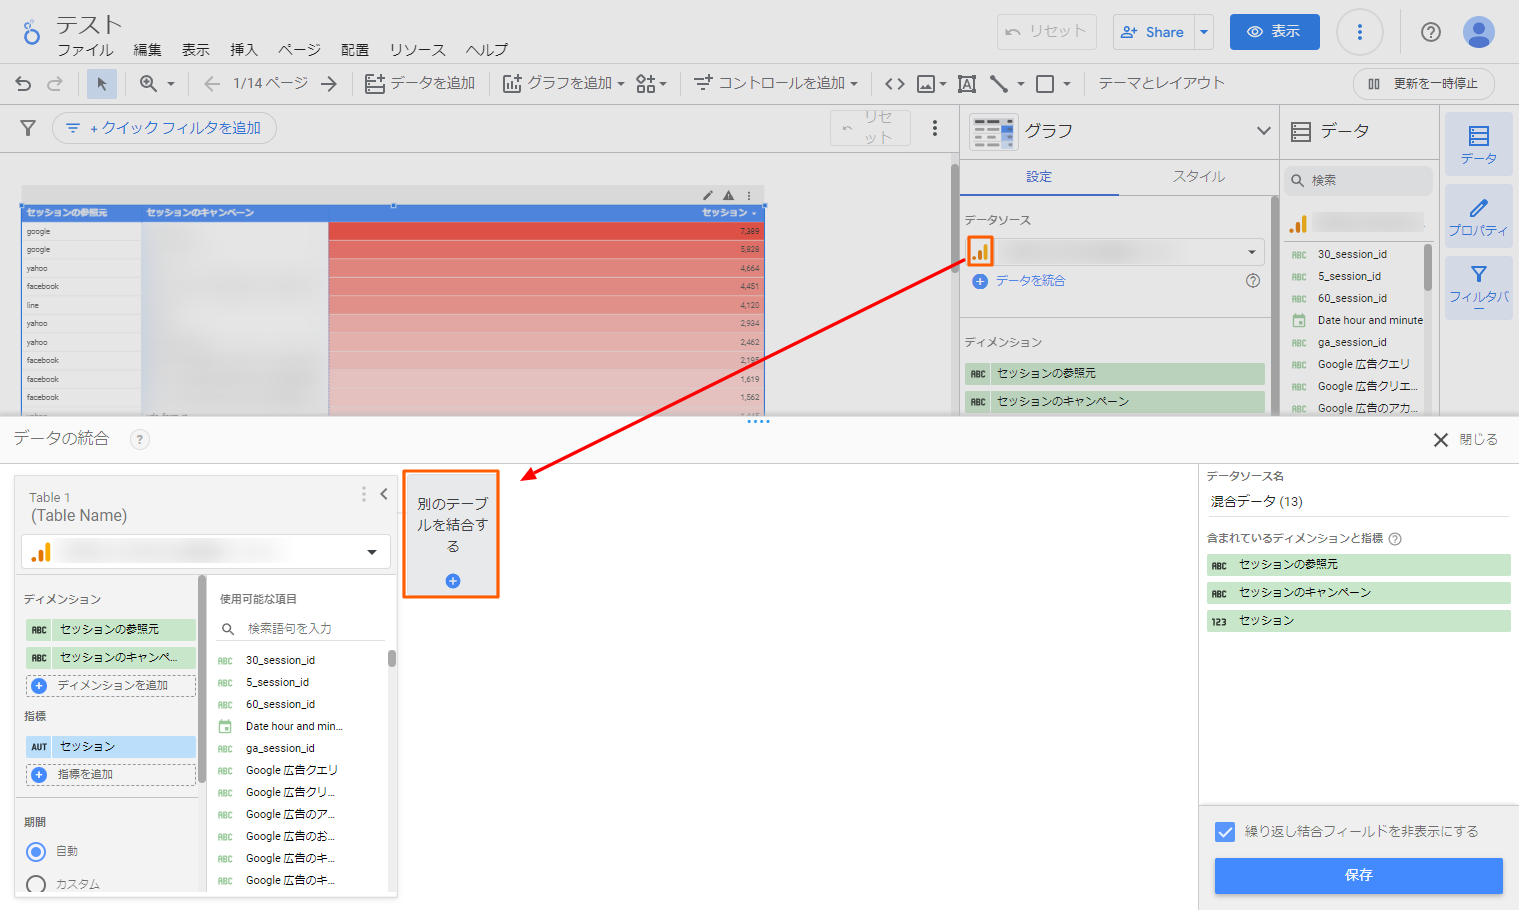Click ディメンションを追加 in Table 1
Viewport: 1519px width, 910px height.
pyautogui.click(x=110, y=686)
